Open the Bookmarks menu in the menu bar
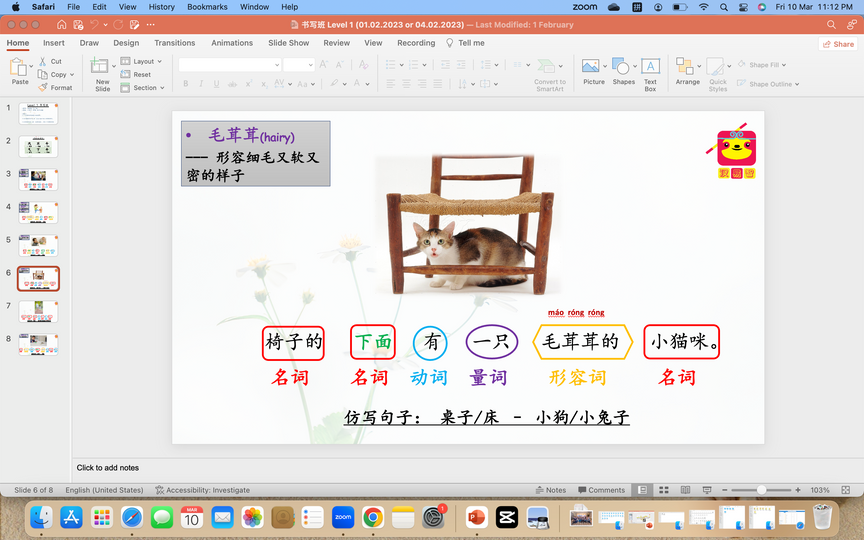 click(x=207, y=7)
